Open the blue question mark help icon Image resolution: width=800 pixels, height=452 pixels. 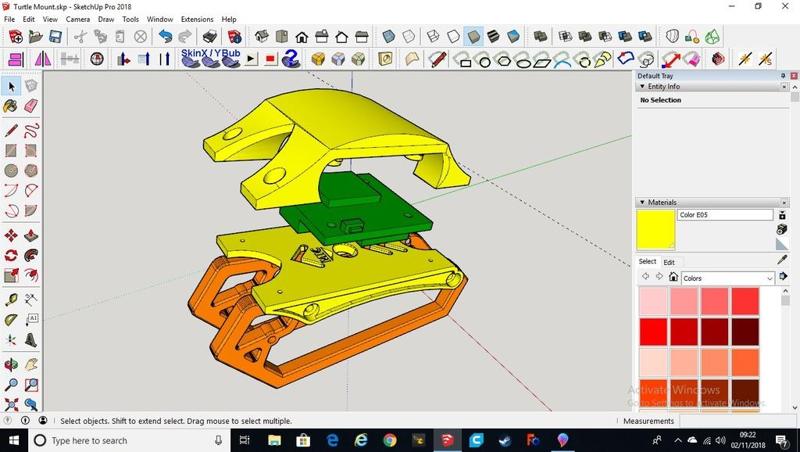[x=290, y=59]
